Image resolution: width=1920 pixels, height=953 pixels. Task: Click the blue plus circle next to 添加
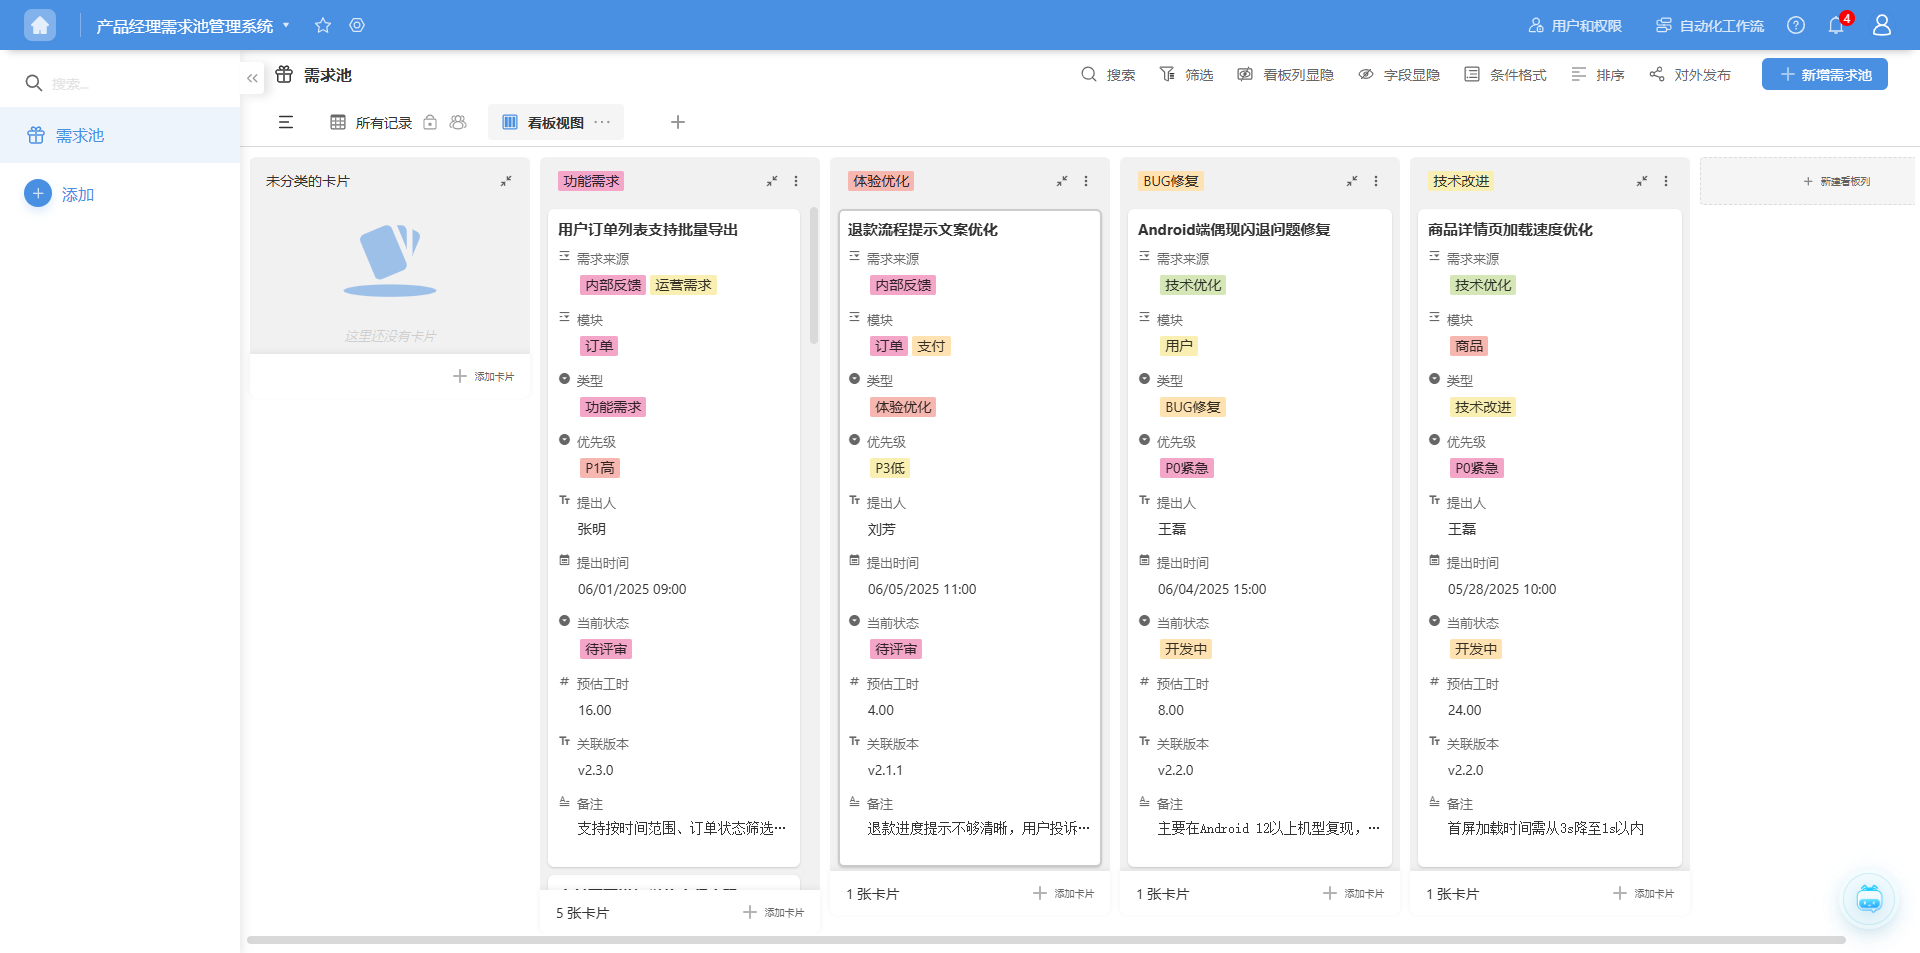(38, 193)
